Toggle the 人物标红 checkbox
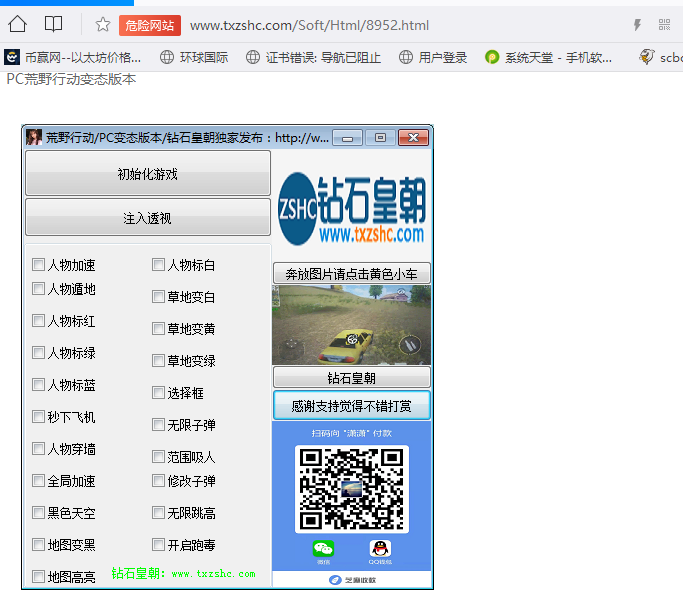 [x=38, y=321]
